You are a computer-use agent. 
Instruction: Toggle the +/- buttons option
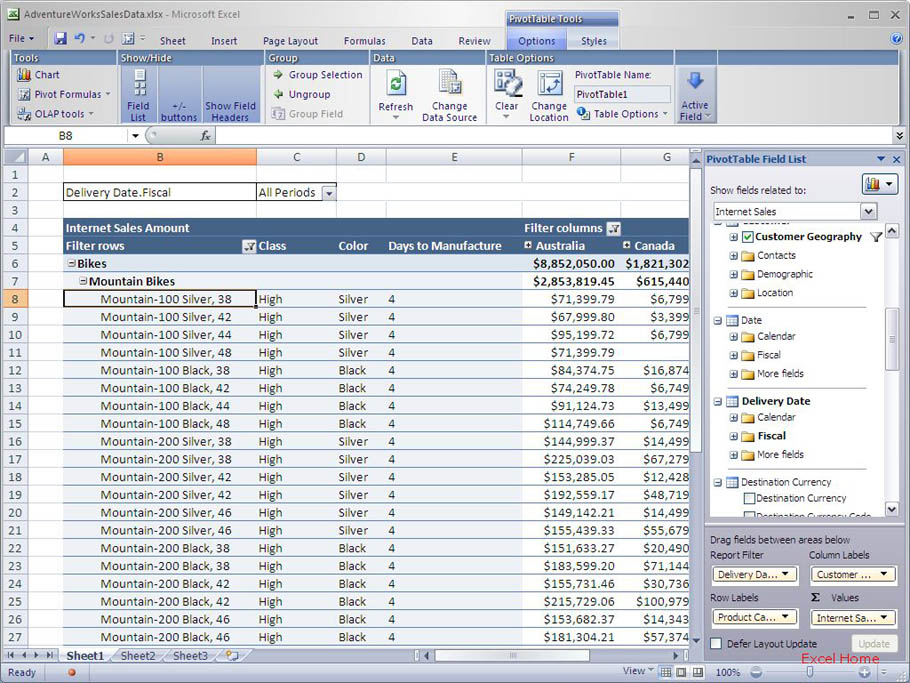[179, 95]
